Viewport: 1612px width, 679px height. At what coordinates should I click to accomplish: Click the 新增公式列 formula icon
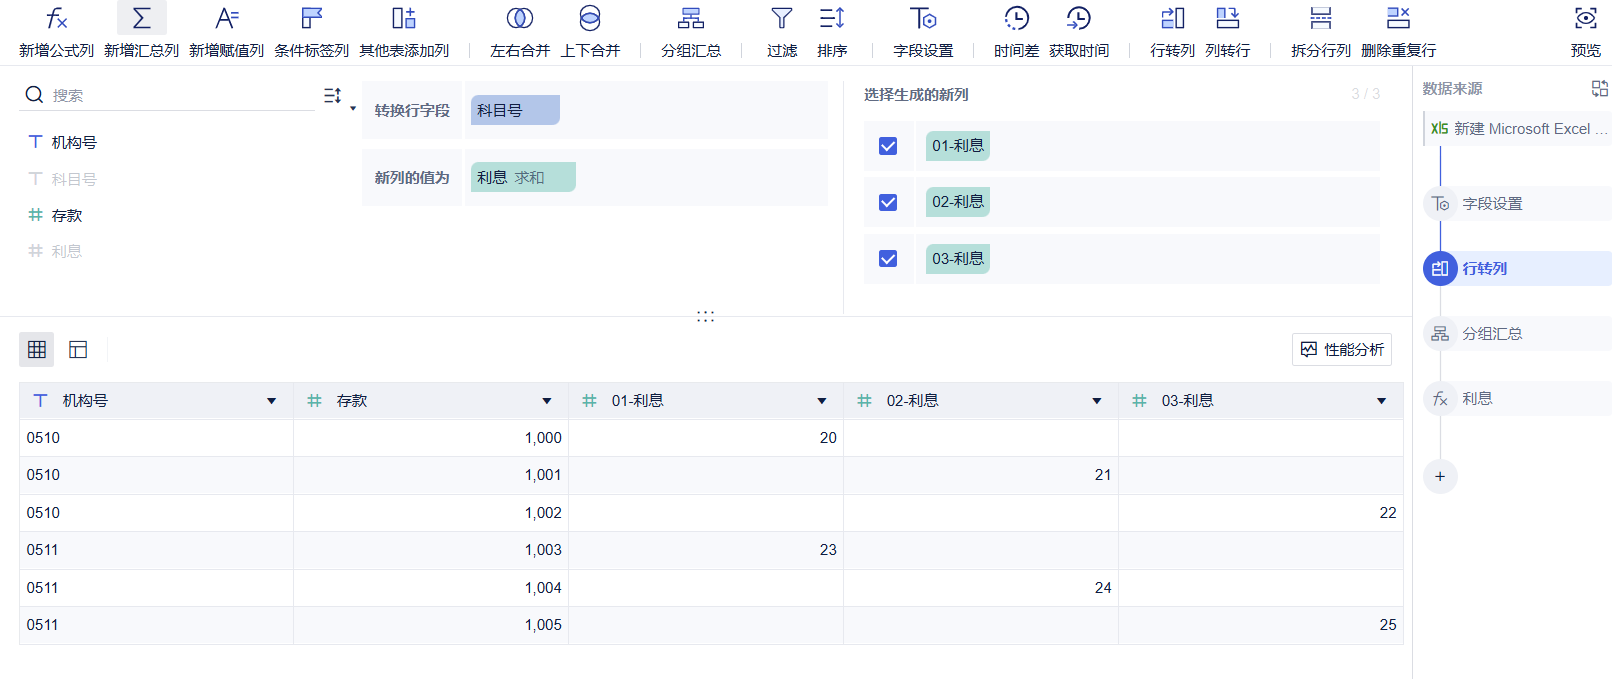[57, 19]
